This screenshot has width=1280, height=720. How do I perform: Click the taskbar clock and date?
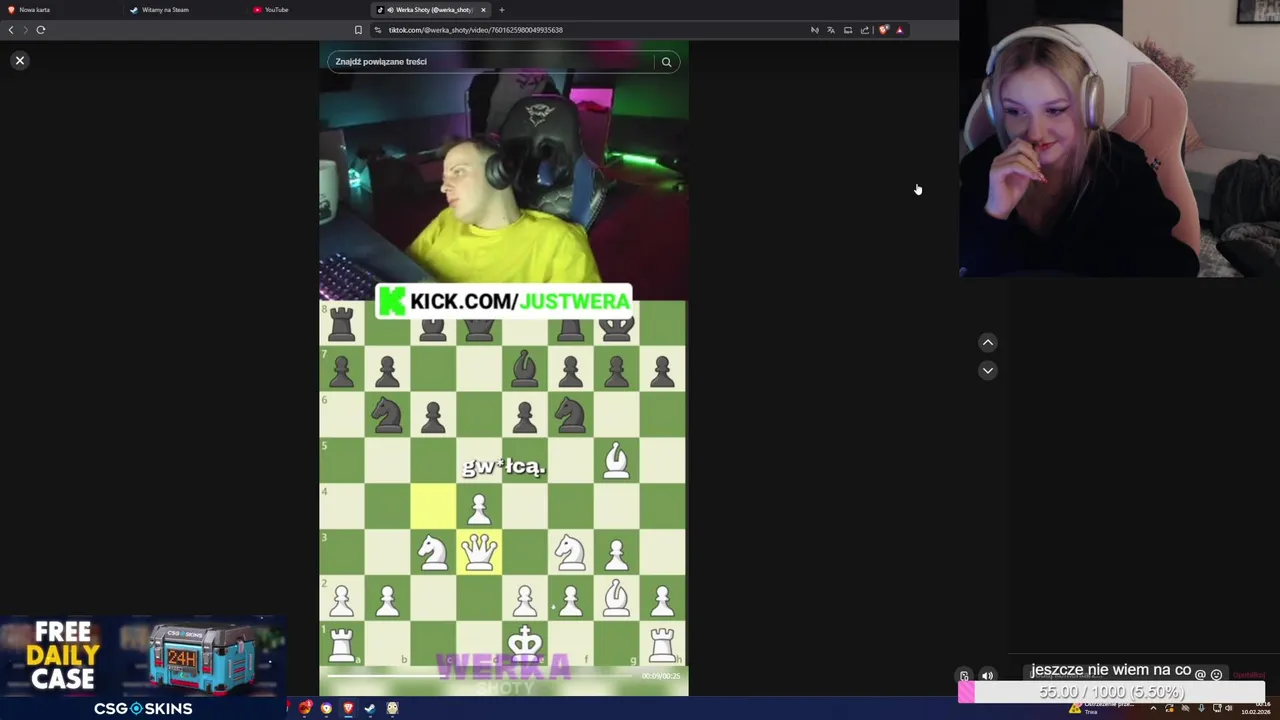(1256, 708)
